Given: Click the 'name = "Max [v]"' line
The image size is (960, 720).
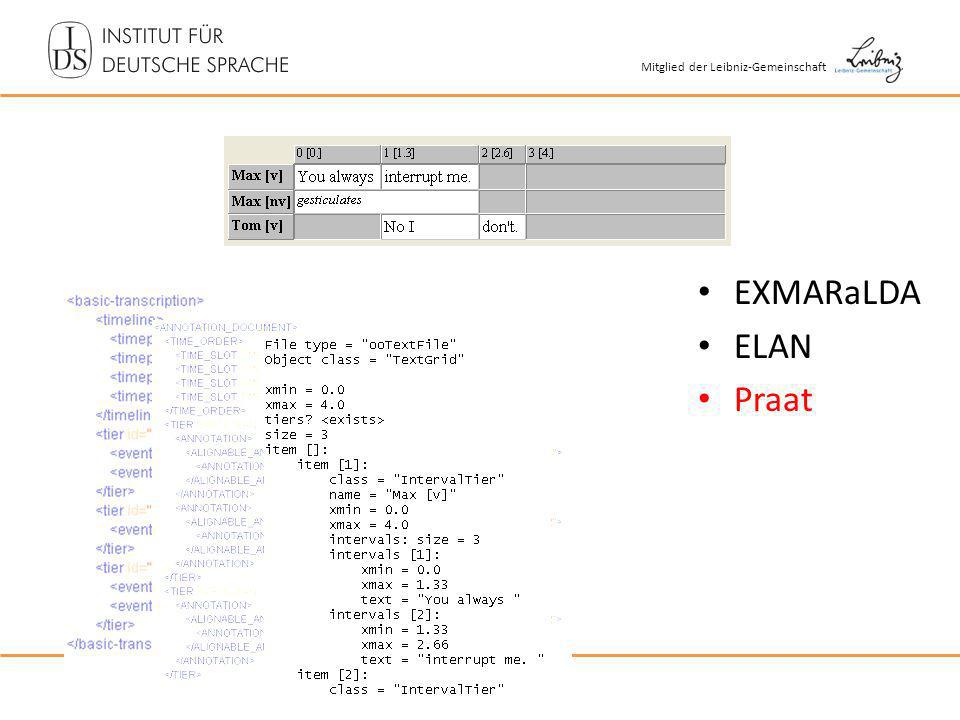Looking at the screenshot, I should pos(392,495).
